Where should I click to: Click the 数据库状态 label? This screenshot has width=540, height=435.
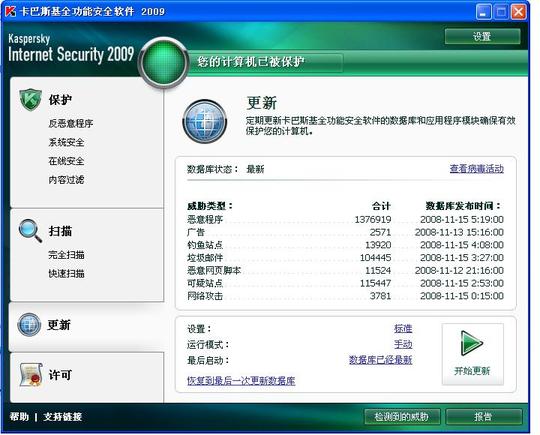coord(212,169)
